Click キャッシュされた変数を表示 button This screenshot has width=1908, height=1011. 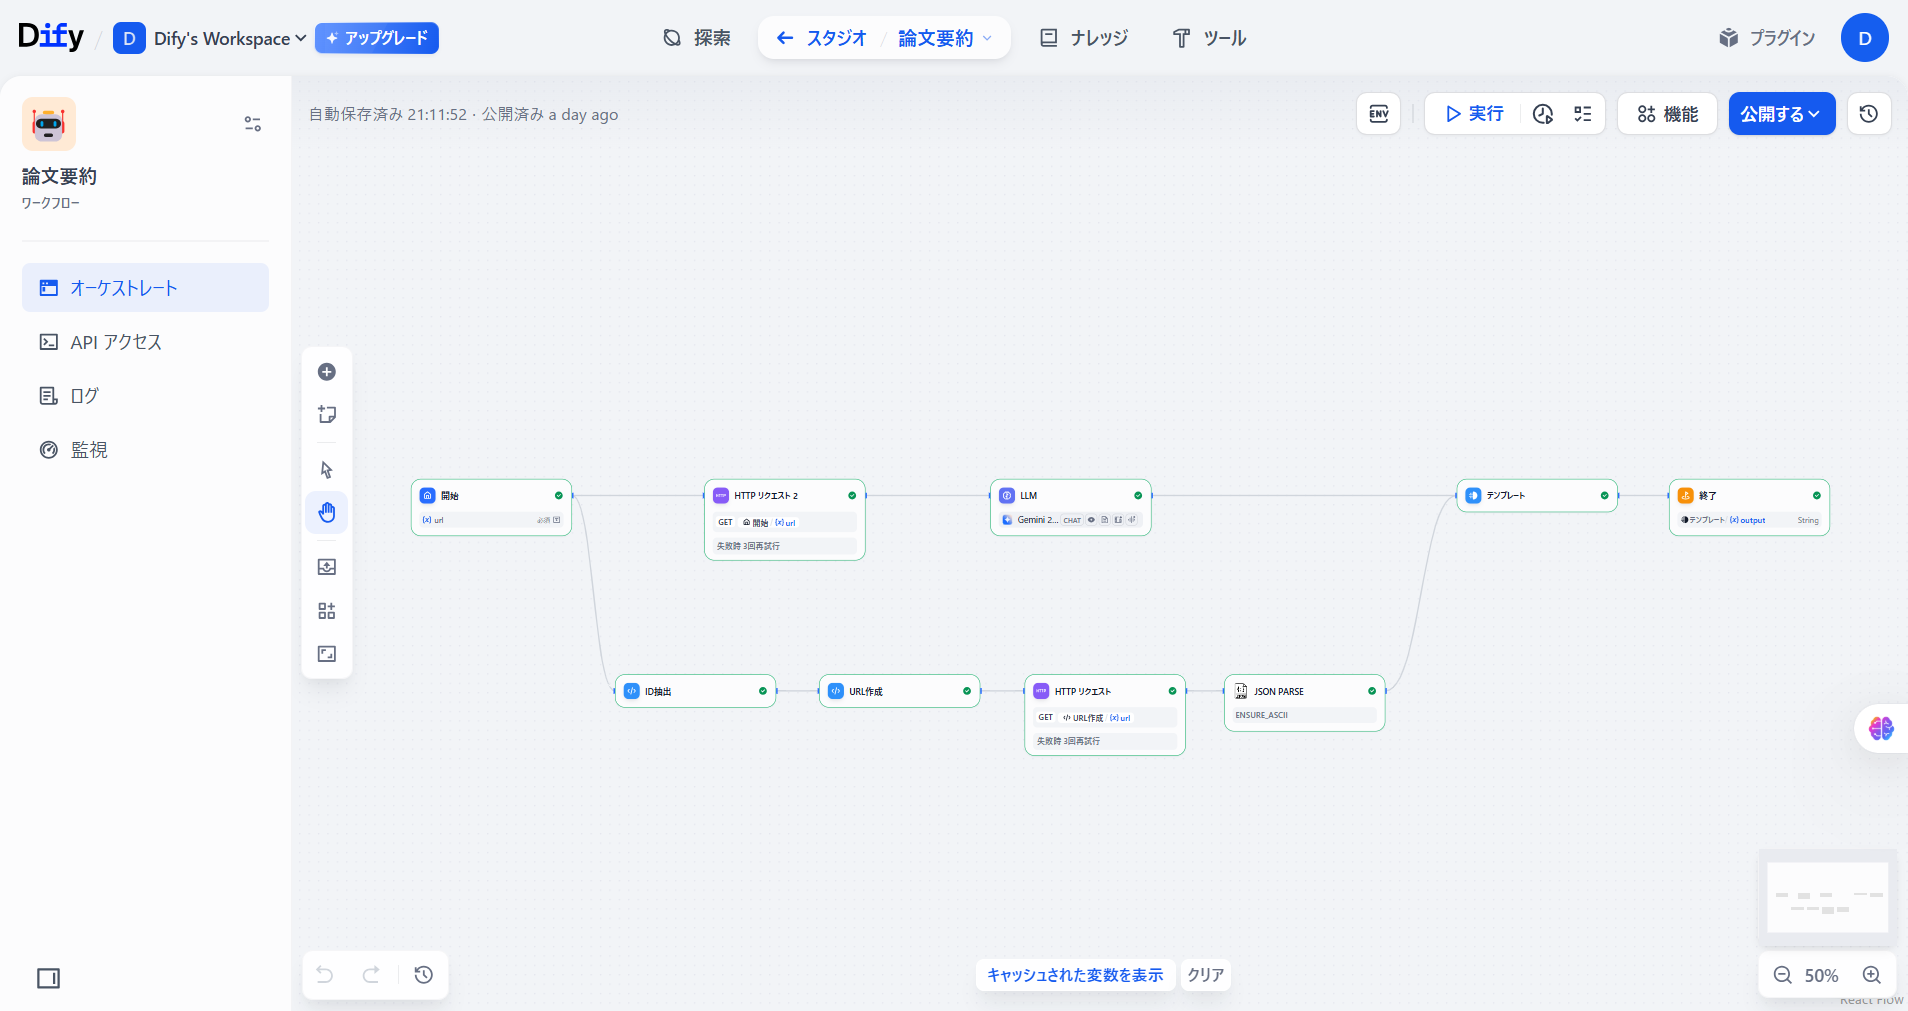pyautogui.click(x=1074, y=975)
